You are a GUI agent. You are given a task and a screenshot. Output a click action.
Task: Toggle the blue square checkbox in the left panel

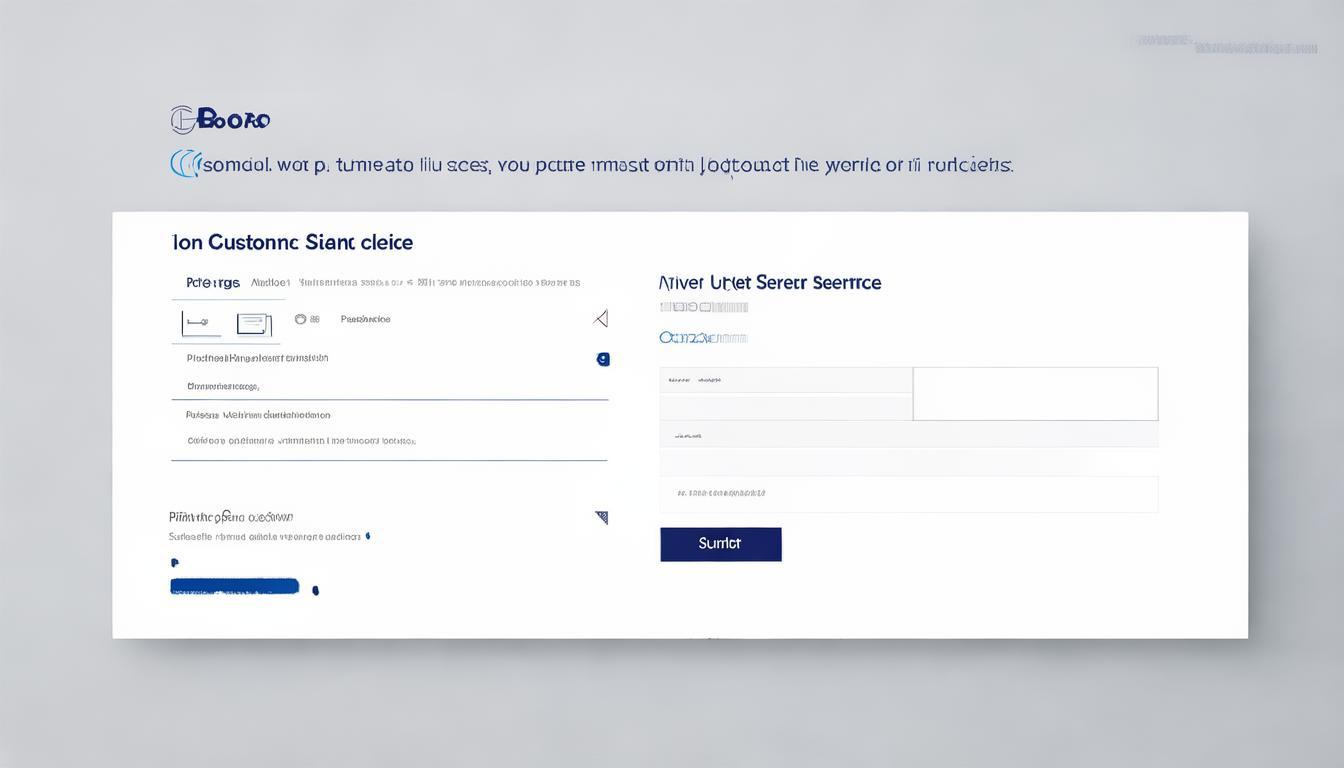(x=603, y=359)
